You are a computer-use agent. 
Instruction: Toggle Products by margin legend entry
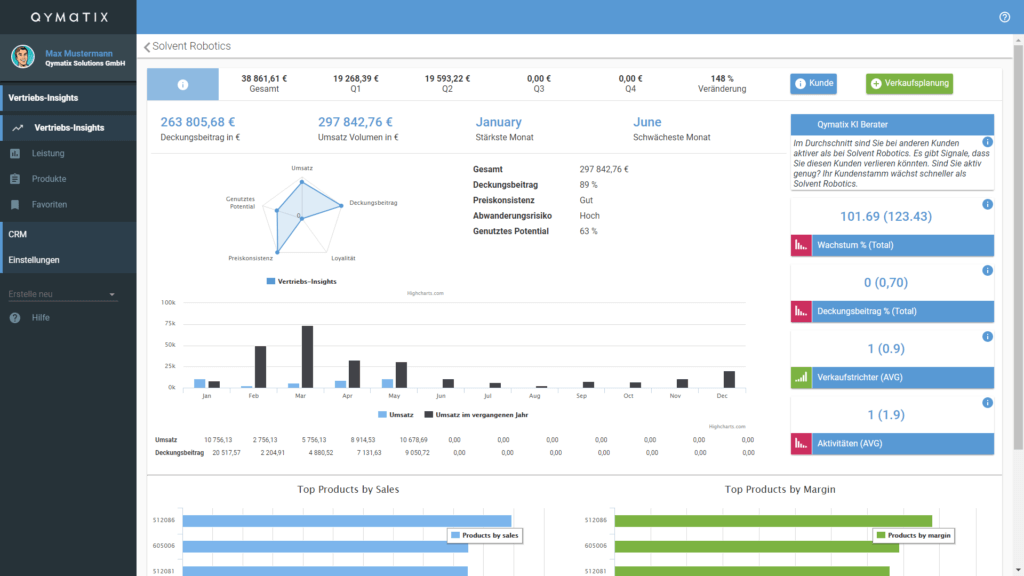click(x=914, y=536)
